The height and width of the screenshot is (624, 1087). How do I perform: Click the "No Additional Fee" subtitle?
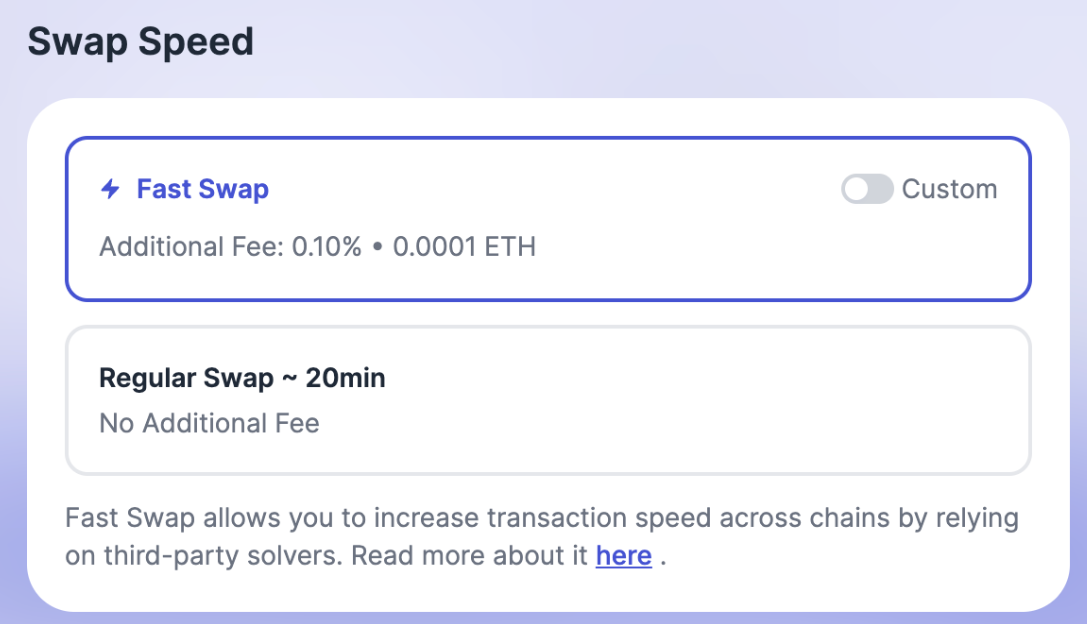pos(209,423)
